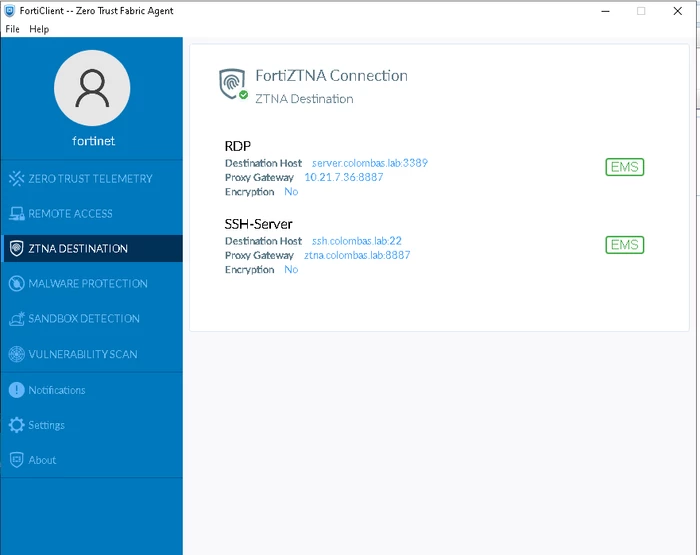Click the EMS badge for SSH-Server
The width and height of the screenshot is (700, 555).
[625, 245]
